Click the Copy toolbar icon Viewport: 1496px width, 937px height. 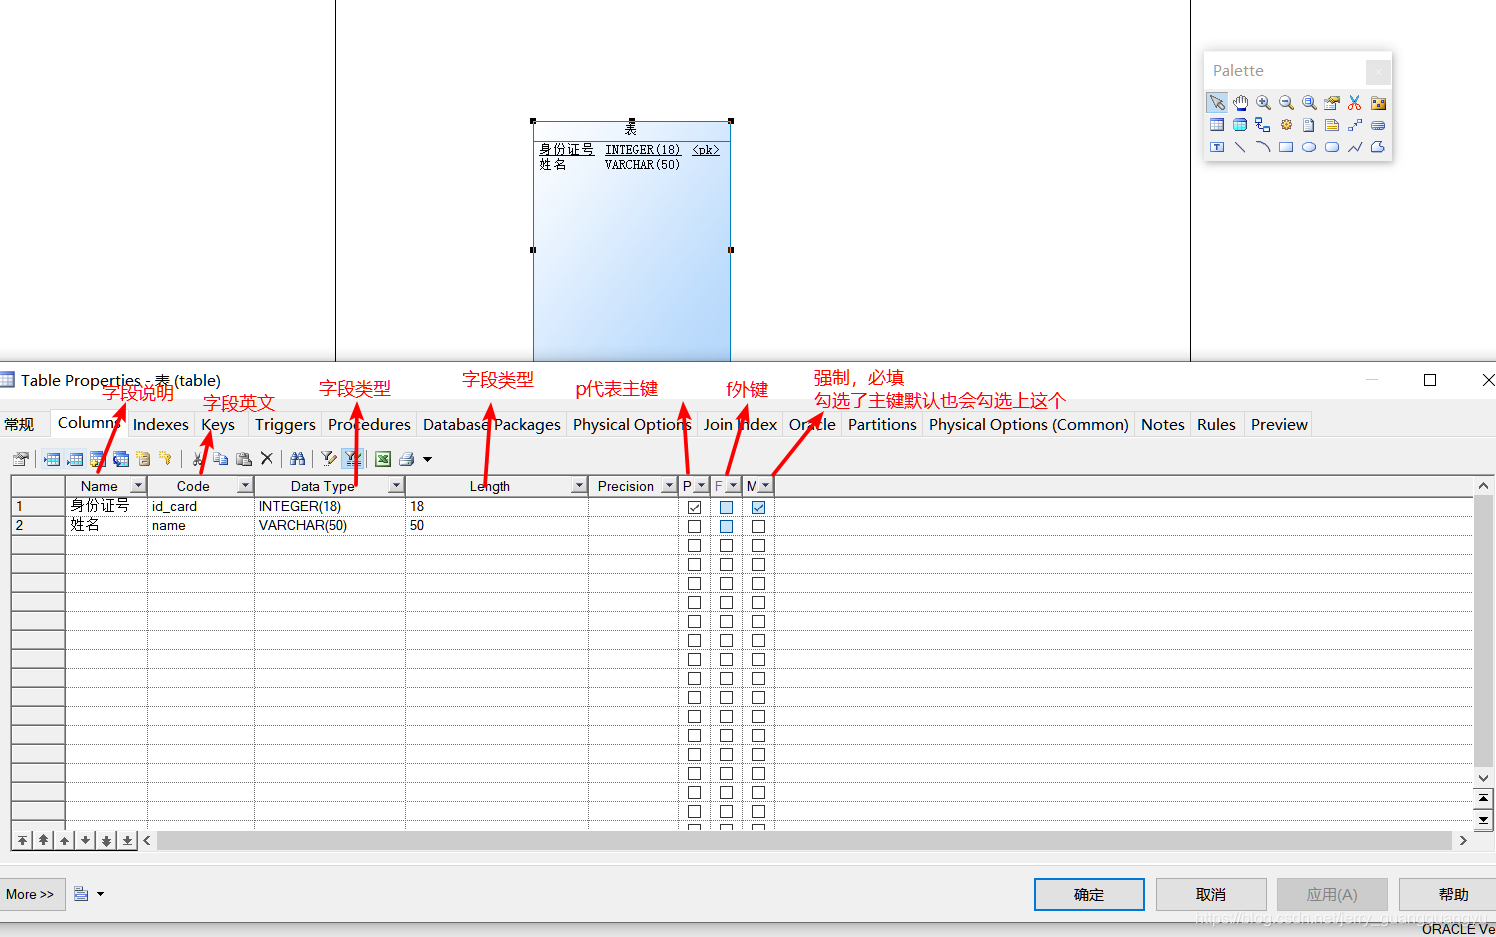point(220,459)
